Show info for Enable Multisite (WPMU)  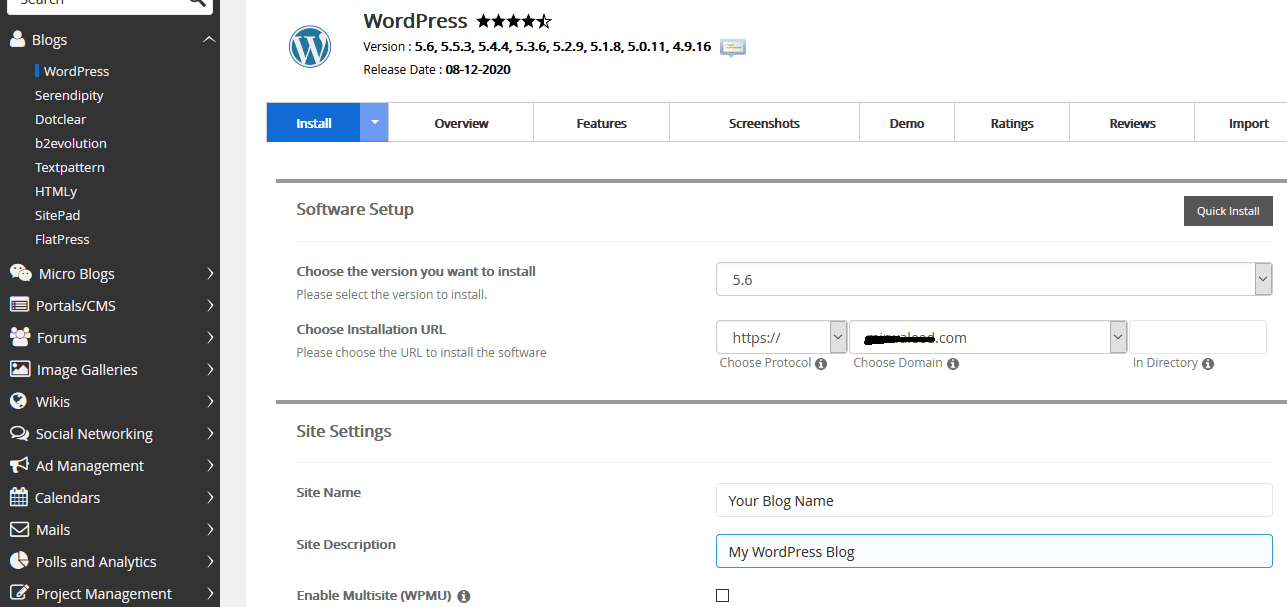(x=464, y=596)
